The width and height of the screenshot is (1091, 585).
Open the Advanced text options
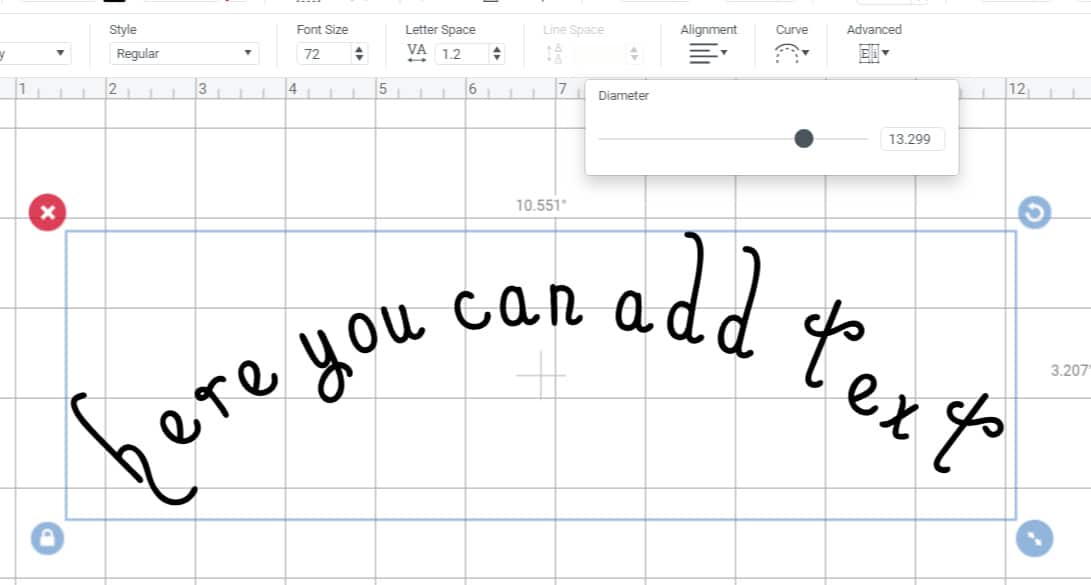[x=873, y=53]
